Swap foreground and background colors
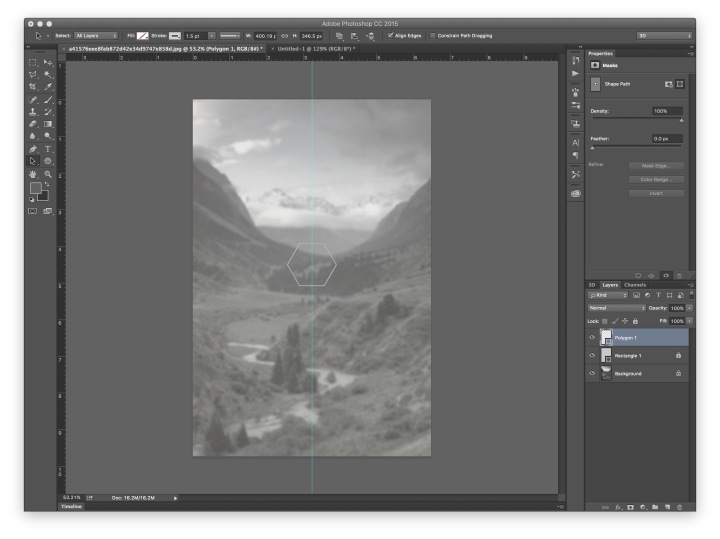The image size is (720, 539). coord(47,184)
